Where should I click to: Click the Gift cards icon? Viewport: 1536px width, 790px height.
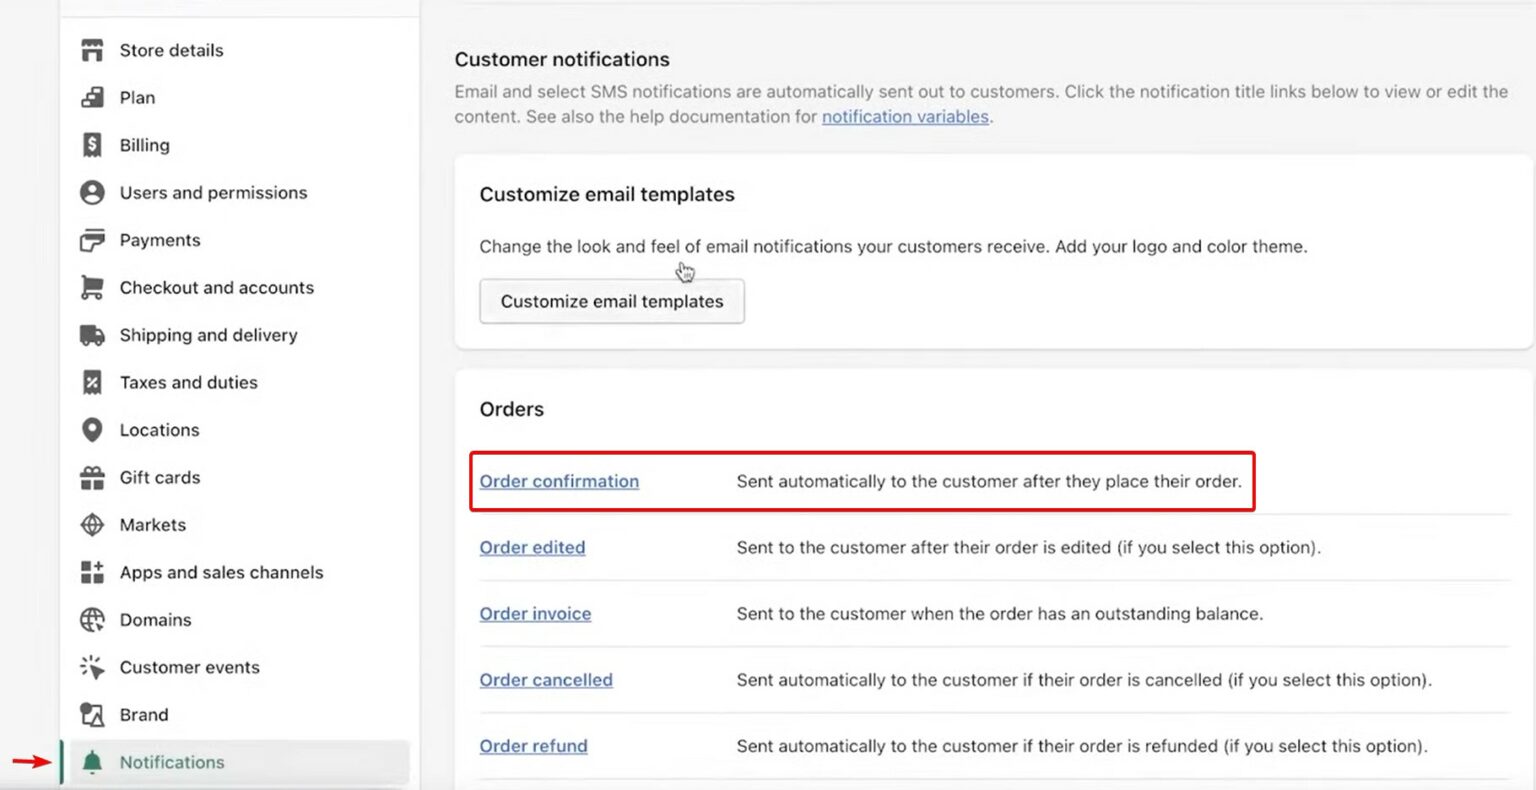[91, 477]
